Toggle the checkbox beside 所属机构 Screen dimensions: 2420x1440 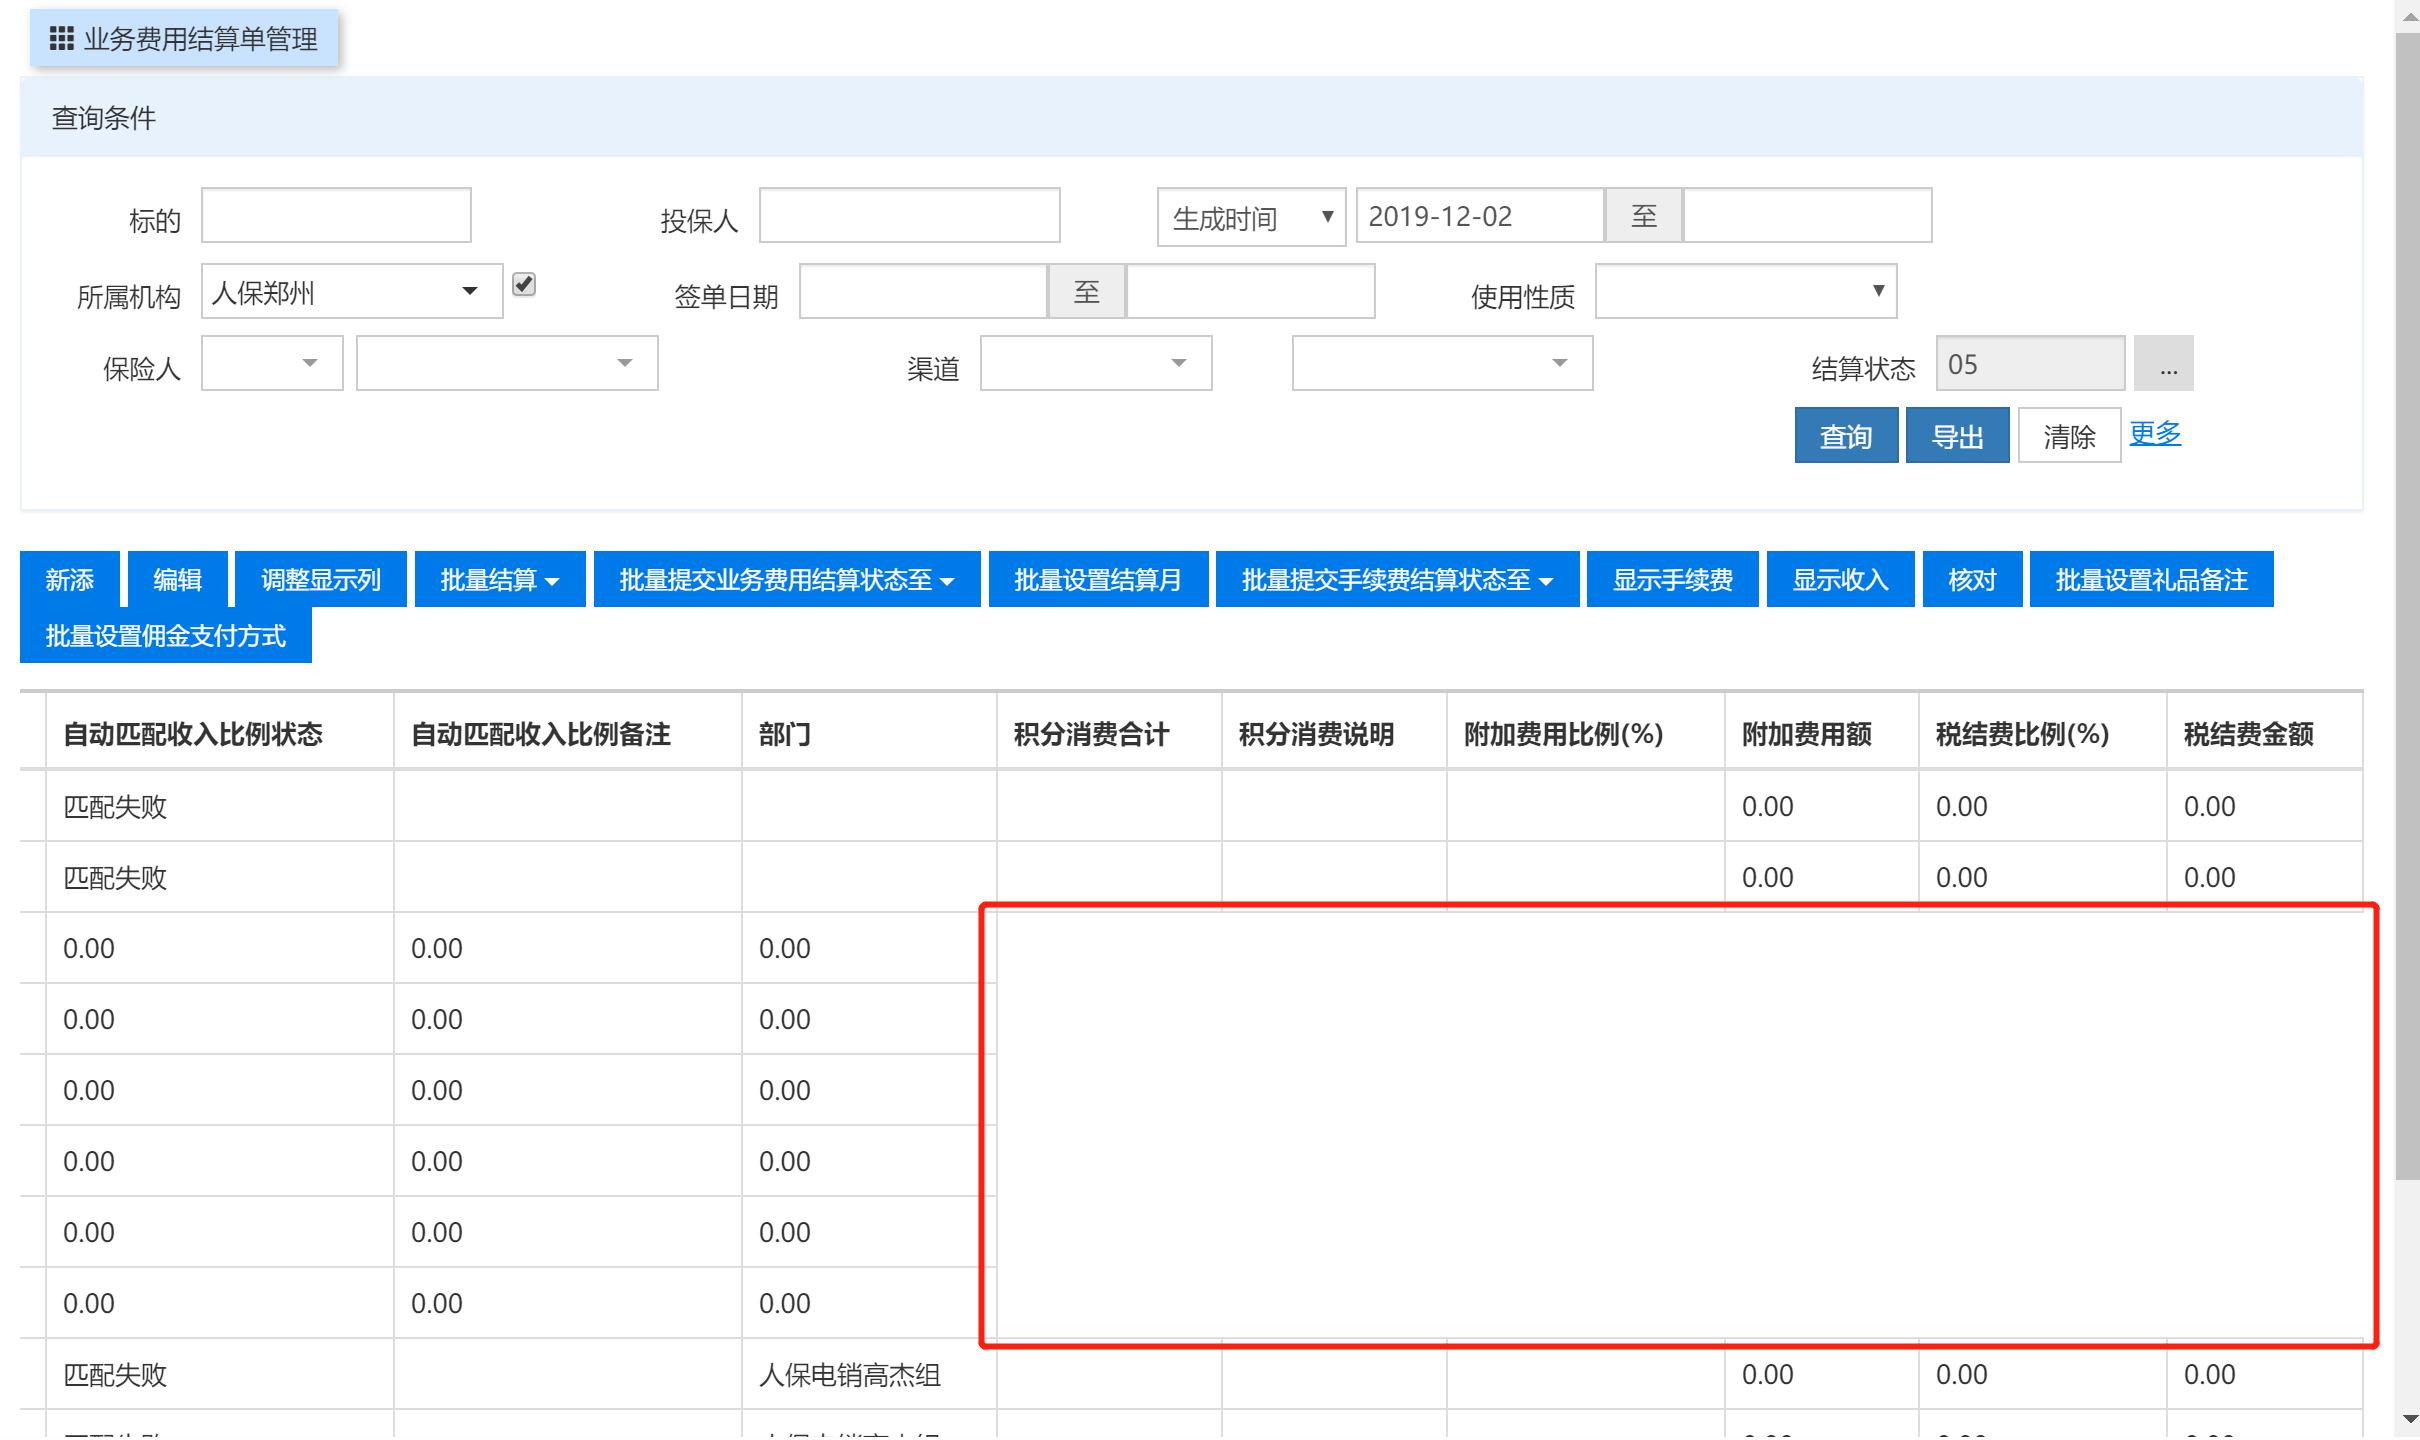(524, 285)
